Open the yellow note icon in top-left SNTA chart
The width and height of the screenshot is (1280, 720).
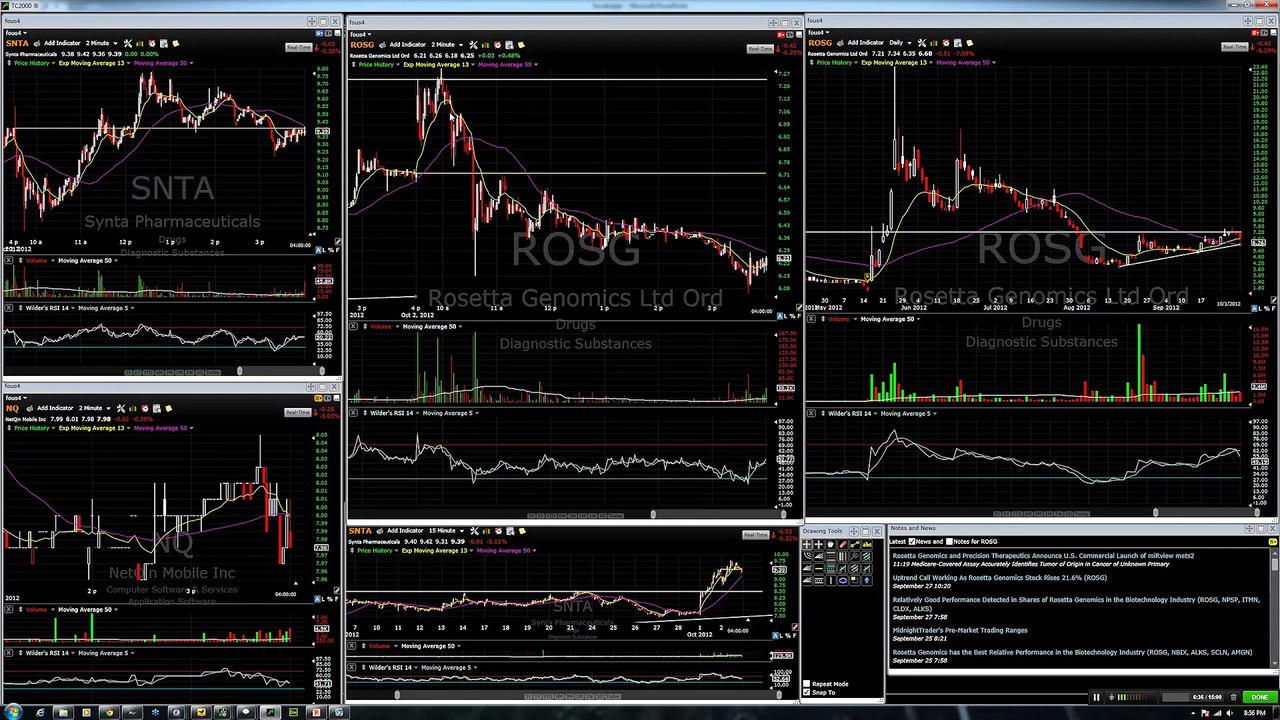[175, 43]
